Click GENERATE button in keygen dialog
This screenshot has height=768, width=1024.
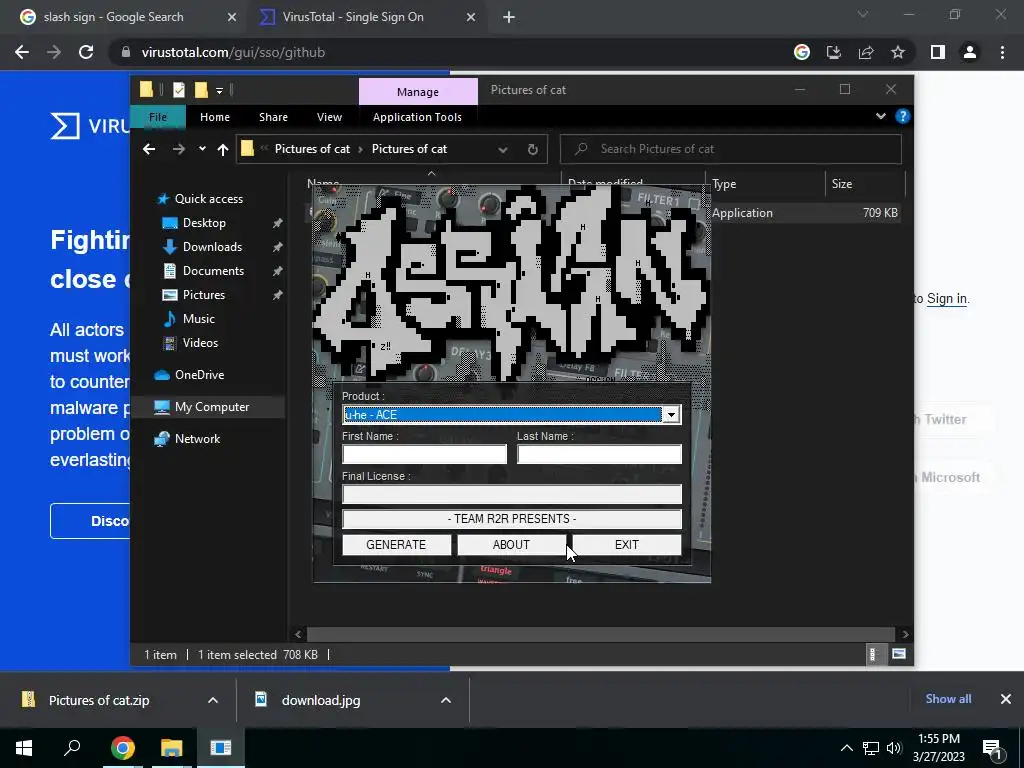(396, 545)
